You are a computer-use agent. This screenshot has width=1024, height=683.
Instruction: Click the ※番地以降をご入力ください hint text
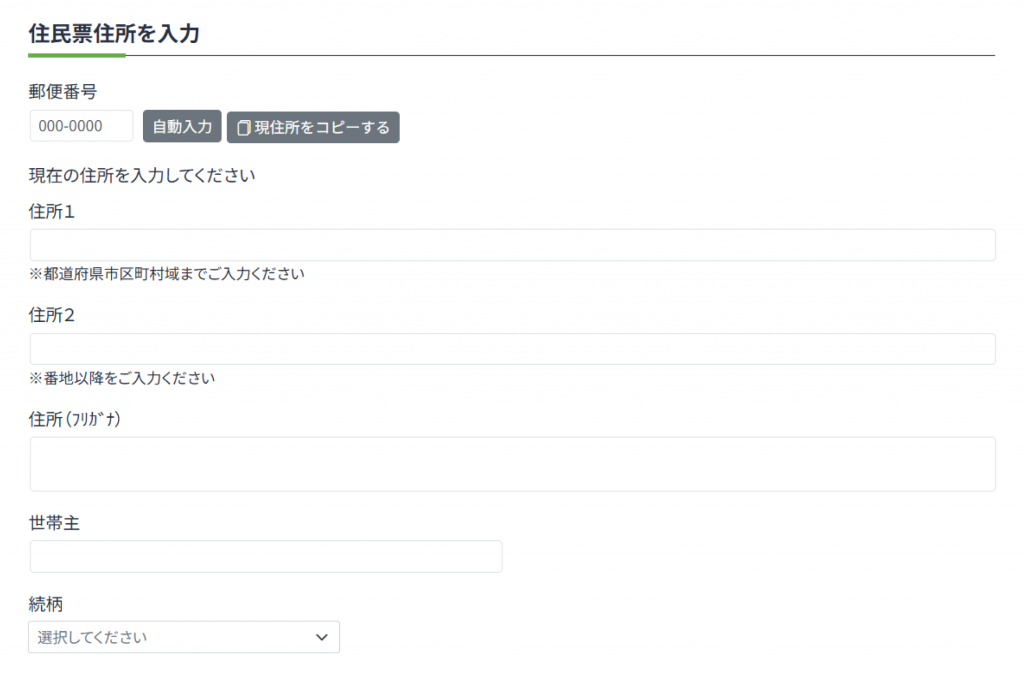[123, 378]
